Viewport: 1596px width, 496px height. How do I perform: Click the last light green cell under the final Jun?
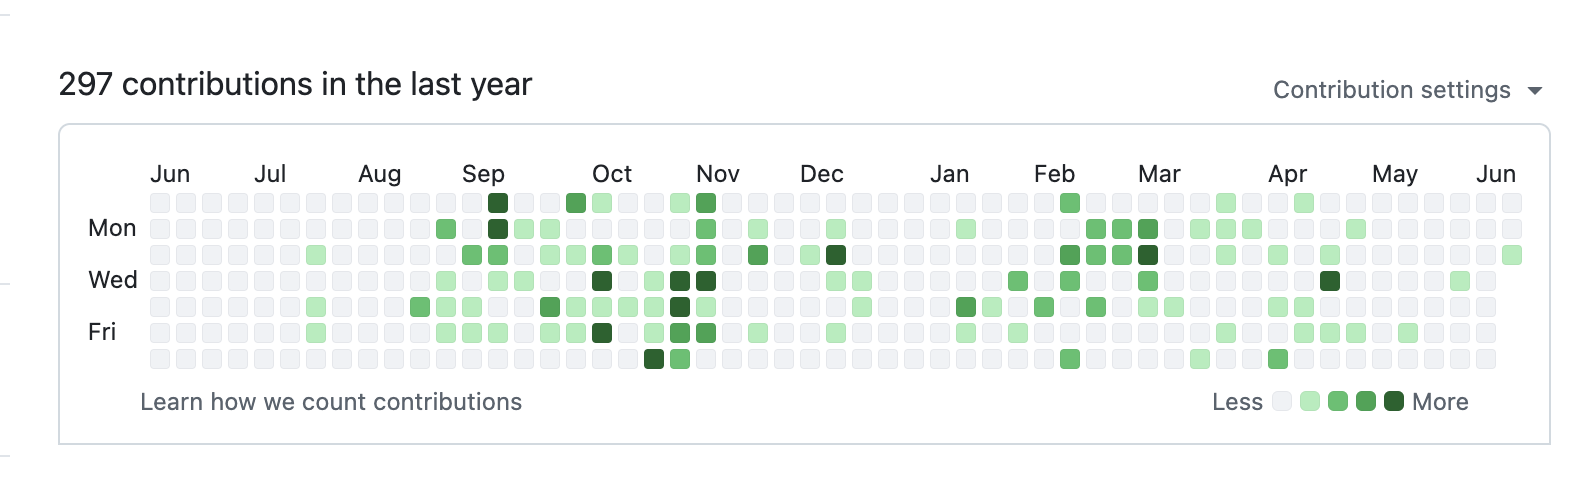click(1512, 255)
